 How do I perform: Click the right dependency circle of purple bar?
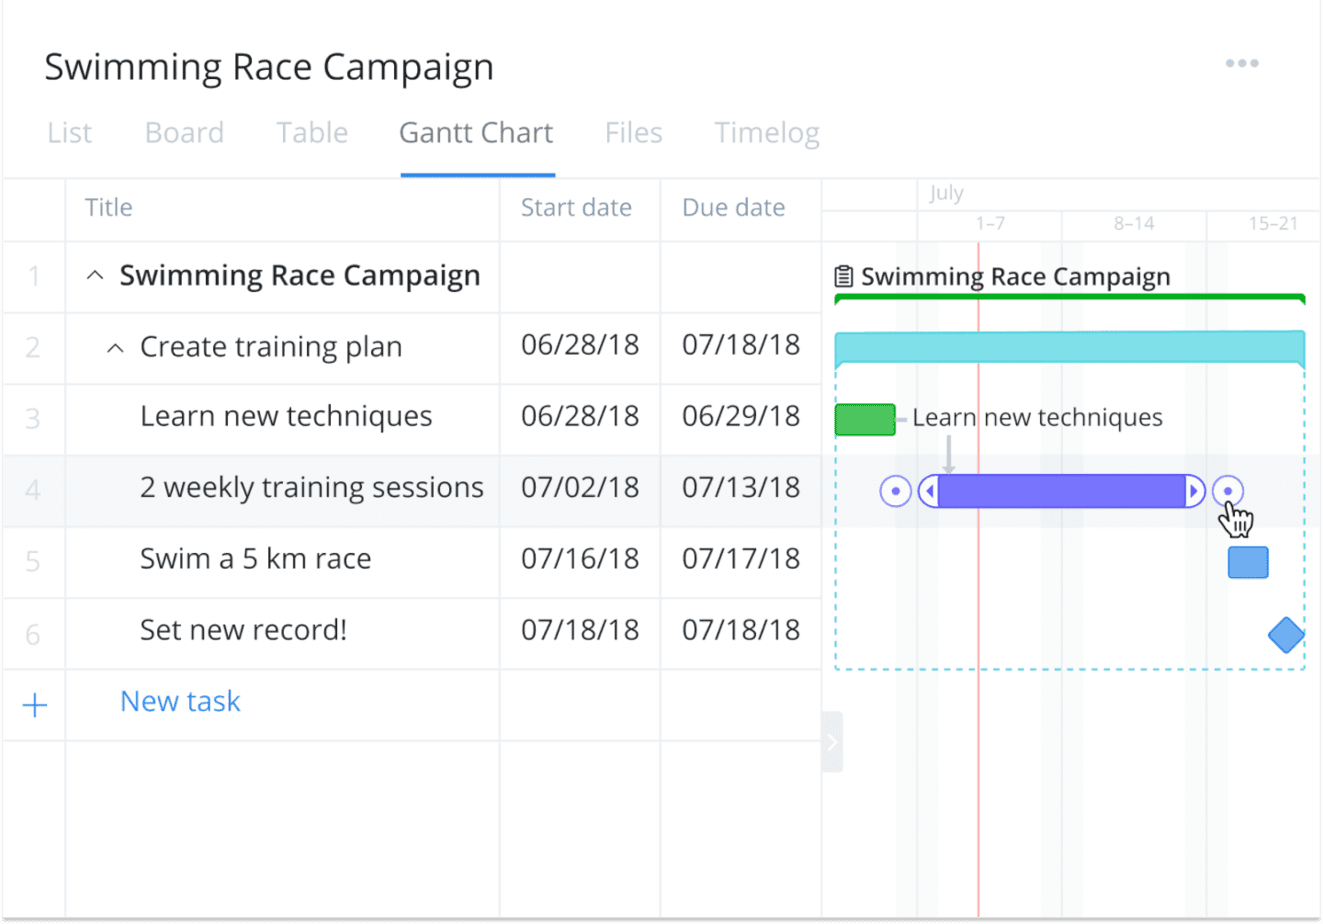pyautogui.click(x=1228, y=491)
